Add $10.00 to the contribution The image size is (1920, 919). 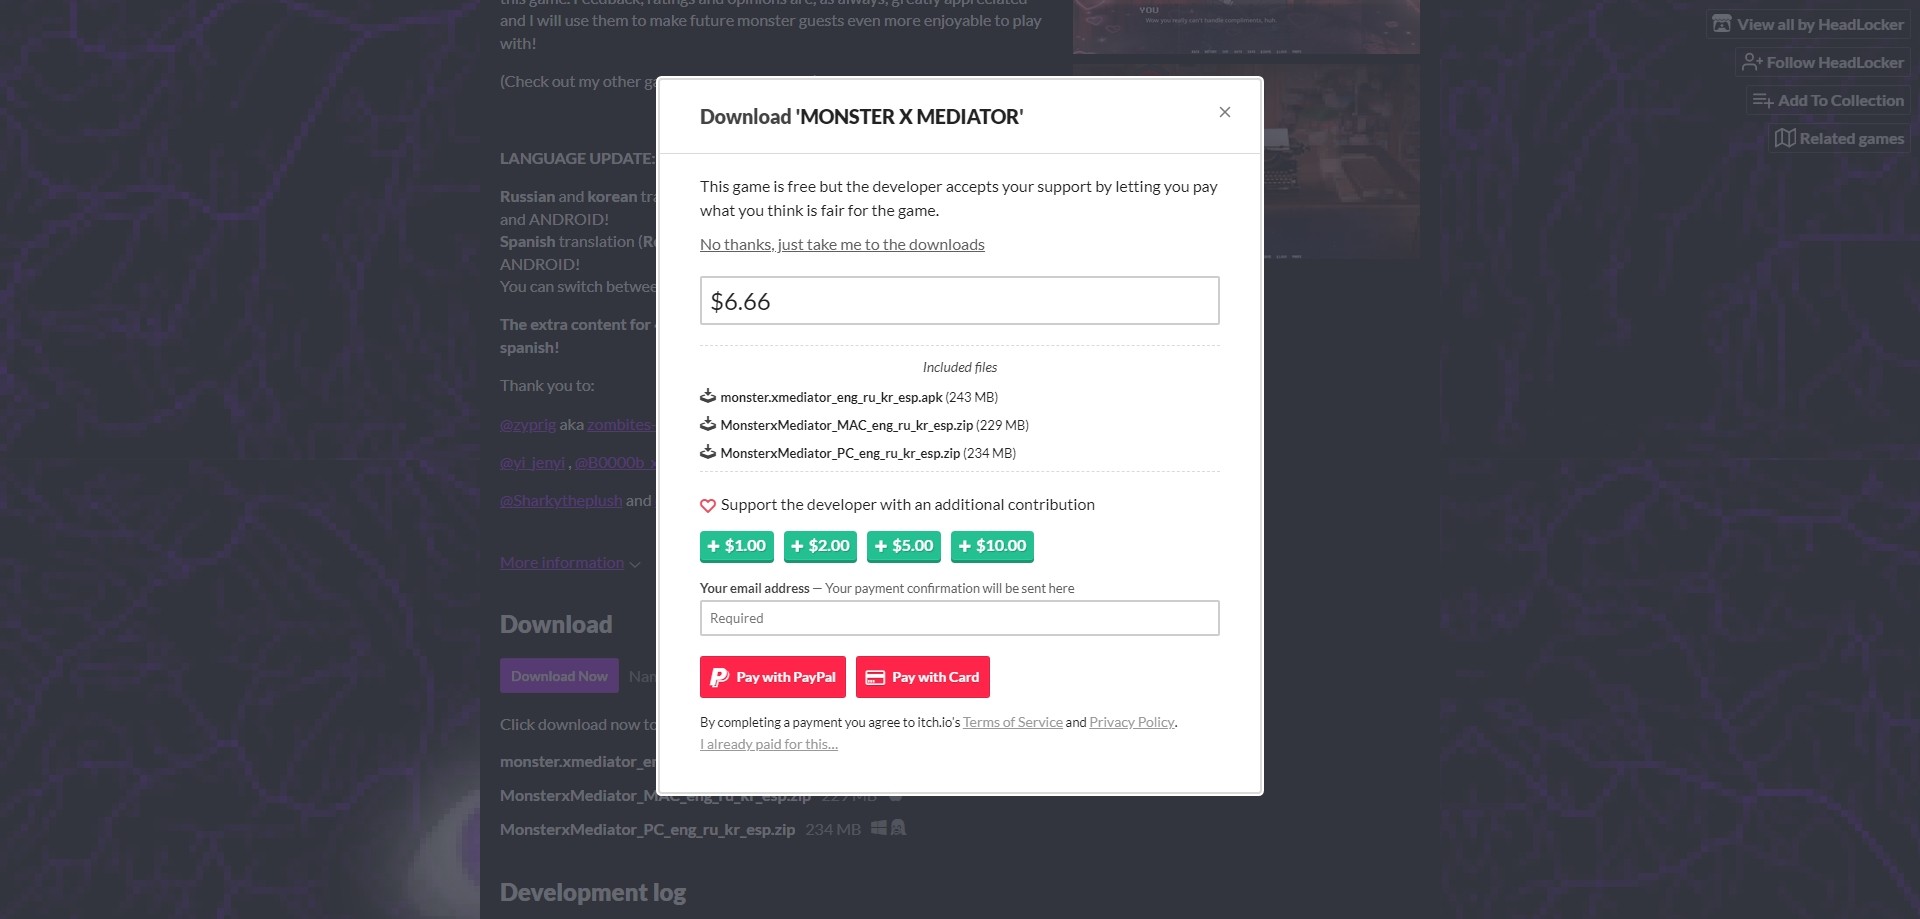(x=992, y=546)
